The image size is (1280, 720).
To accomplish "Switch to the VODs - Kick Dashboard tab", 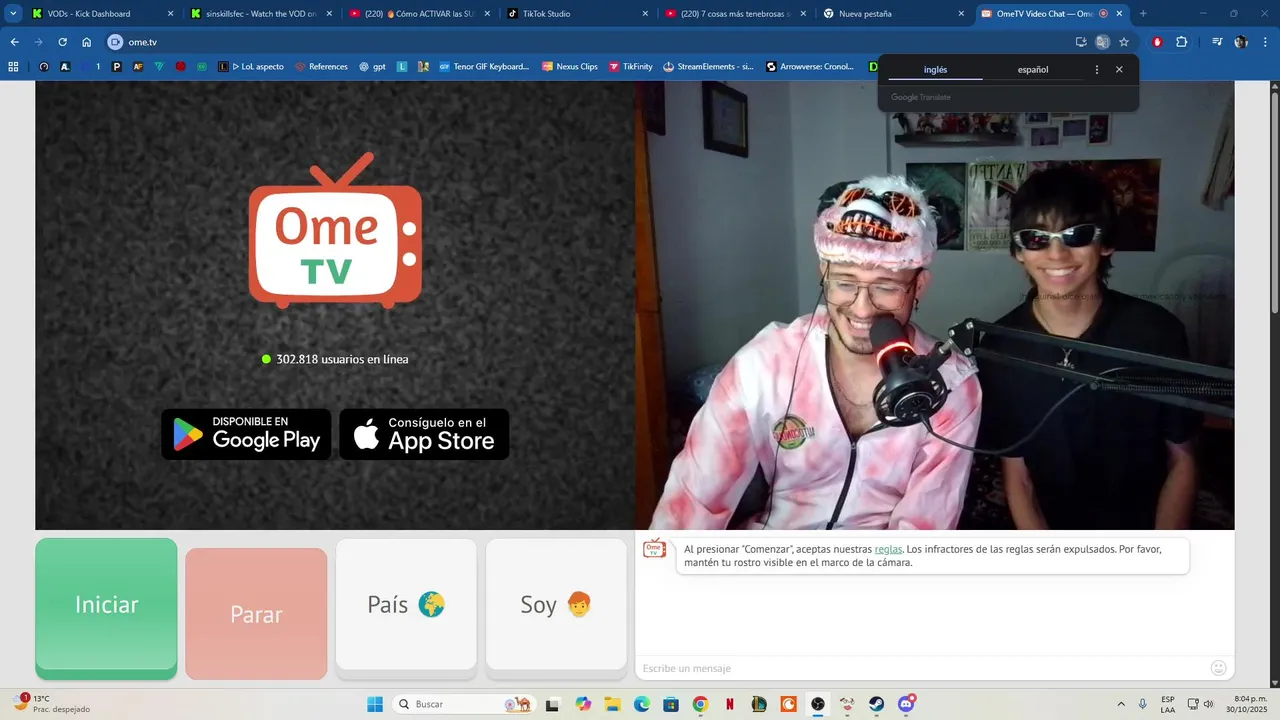I will pyautogui.click(x=102, y=14).
